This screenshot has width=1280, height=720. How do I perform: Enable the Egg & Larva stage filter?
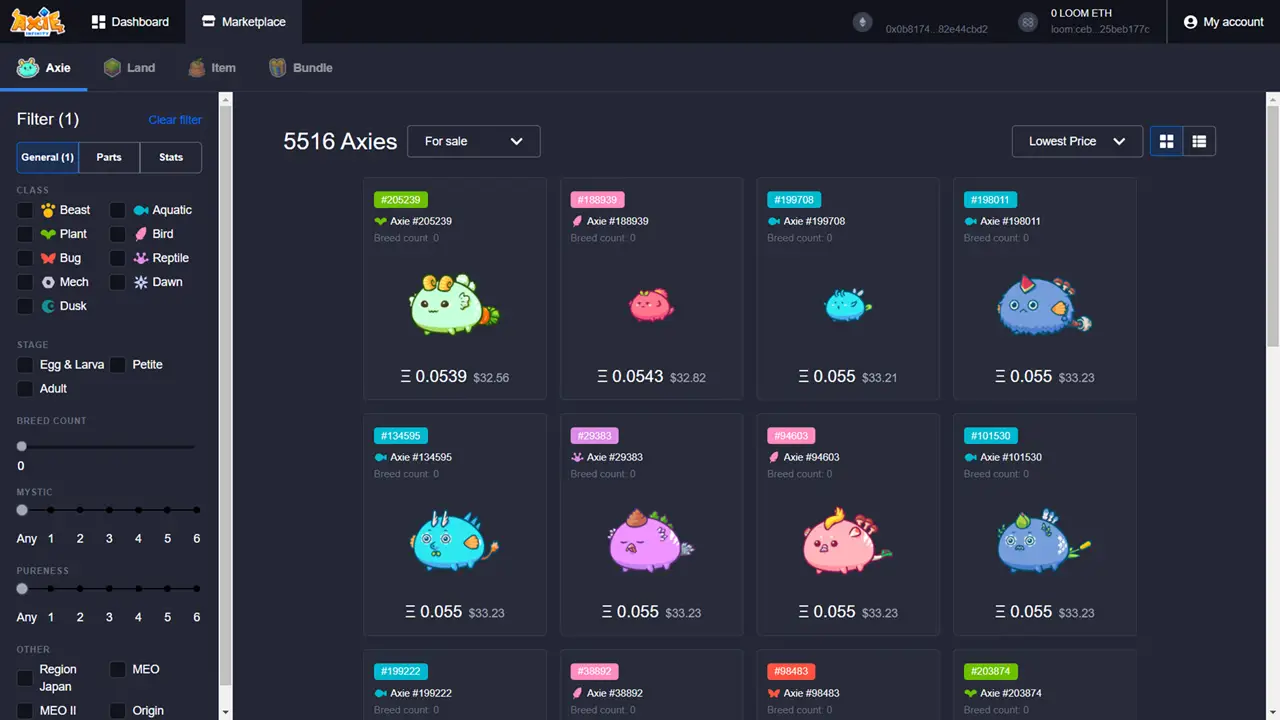pyautogui.click(x=25, y=365)
